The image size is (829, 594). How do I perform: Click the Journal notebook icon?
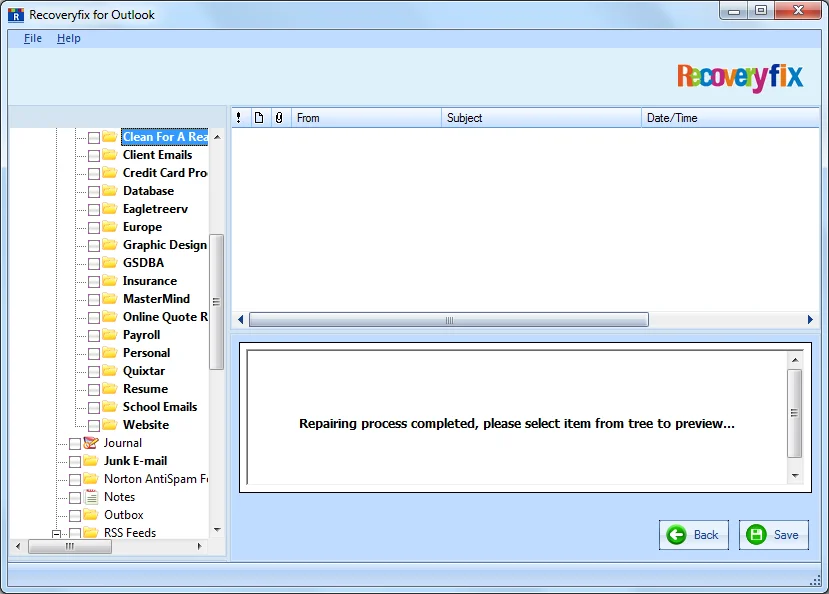[x=91, y=443]
